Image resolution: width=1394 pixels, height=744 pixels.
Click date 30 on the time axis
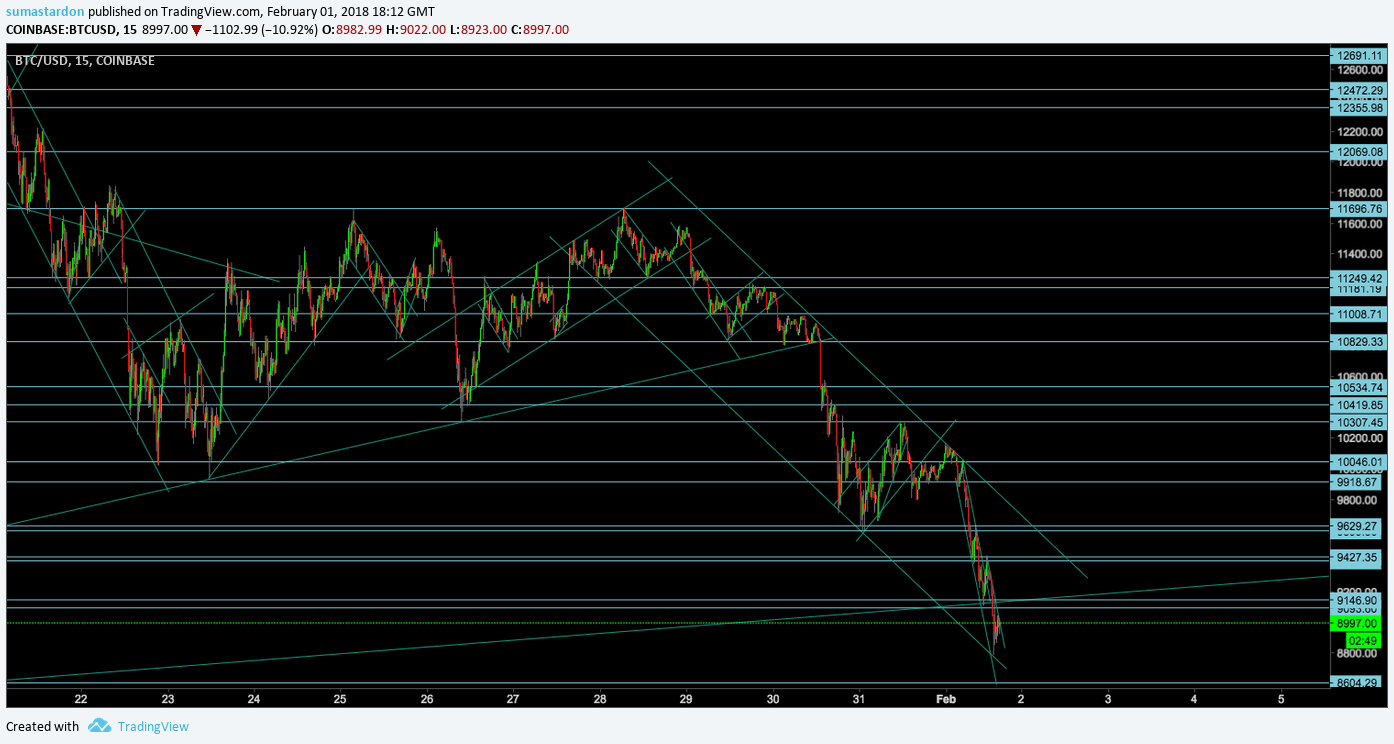click(x=773, y=698)
